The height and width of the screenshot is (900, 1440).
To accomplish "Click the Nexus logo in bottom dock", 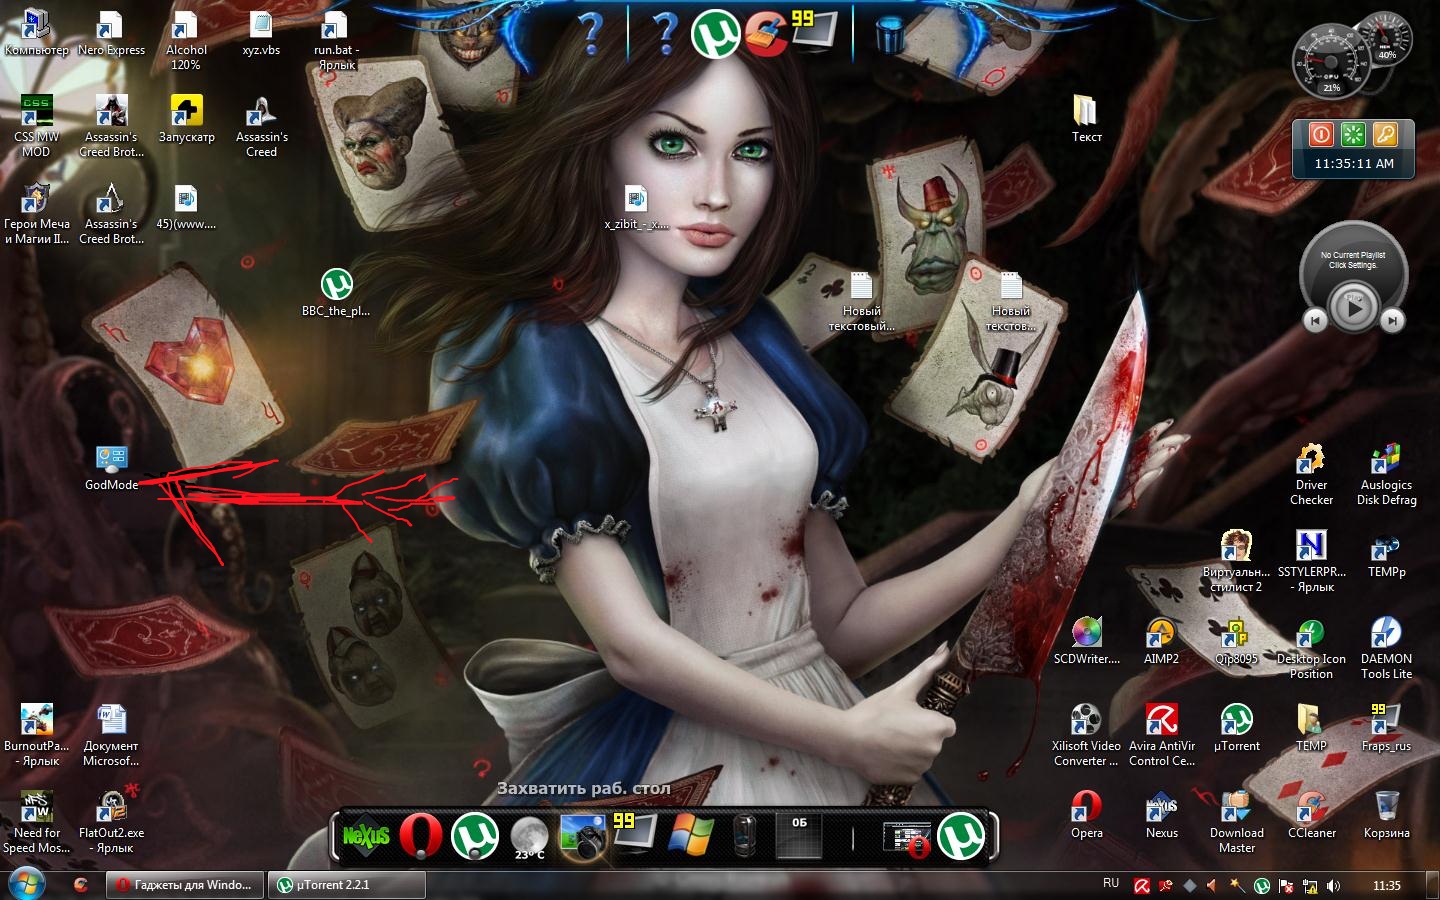I will click(366, 836).
